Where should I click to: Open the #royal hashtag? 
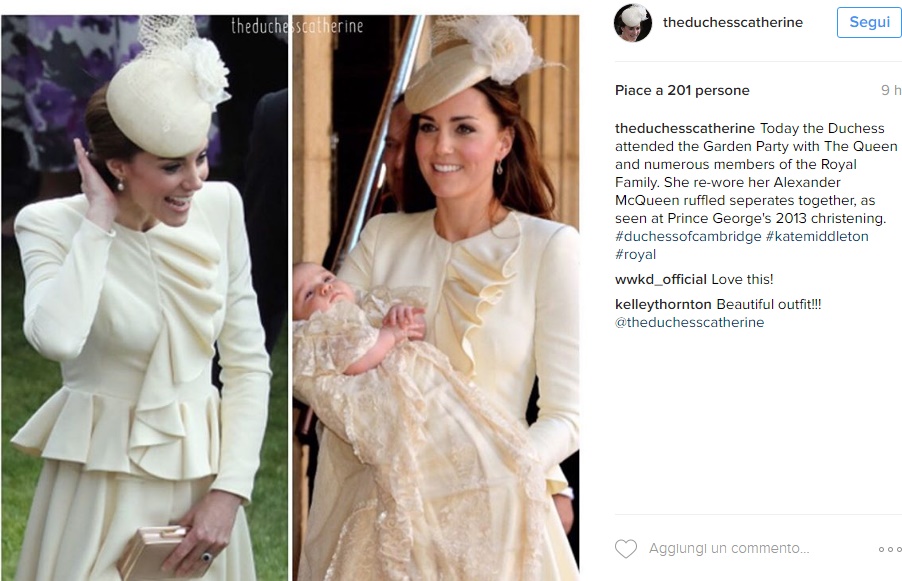[635, 254]
